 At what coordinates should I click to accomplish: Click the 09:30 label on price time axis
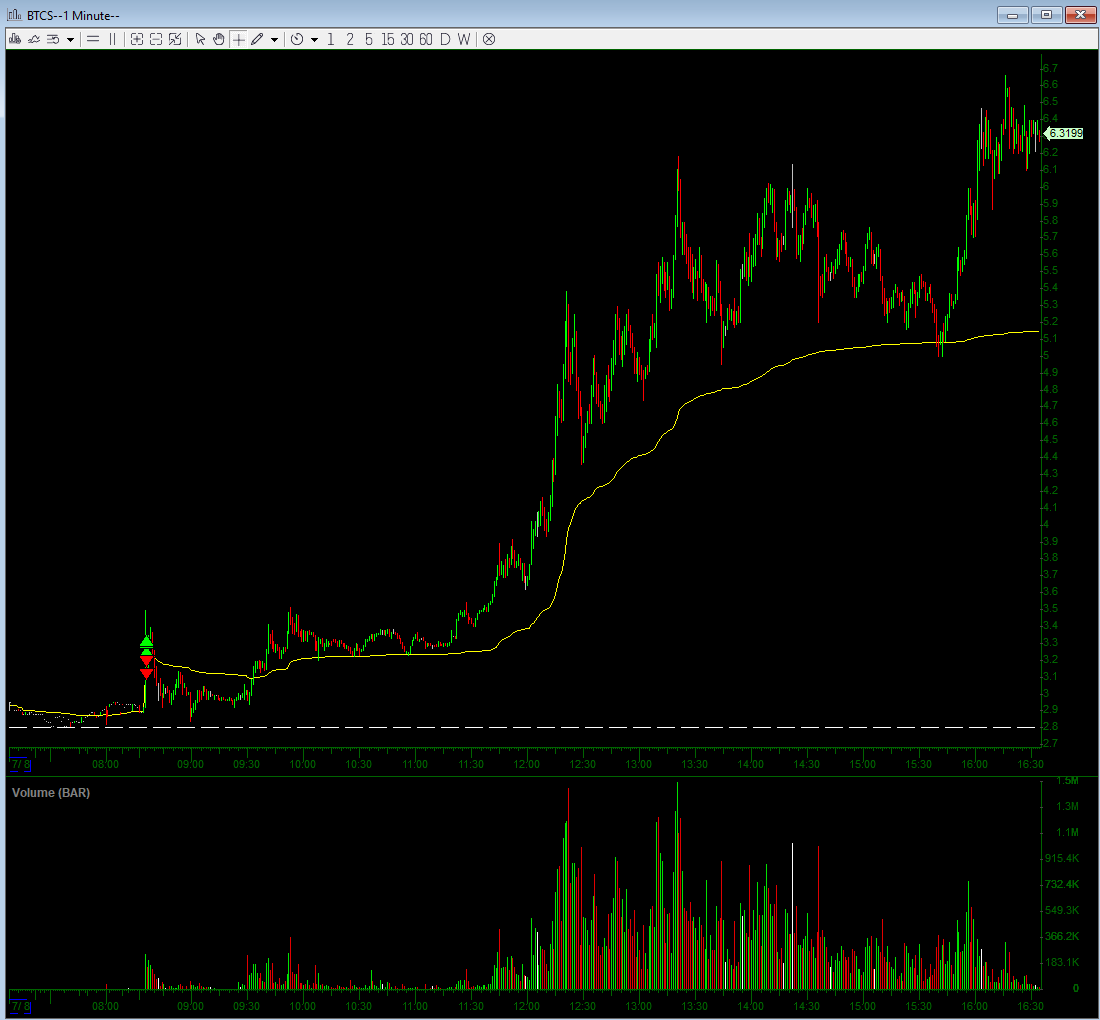(x=246, y=764)
